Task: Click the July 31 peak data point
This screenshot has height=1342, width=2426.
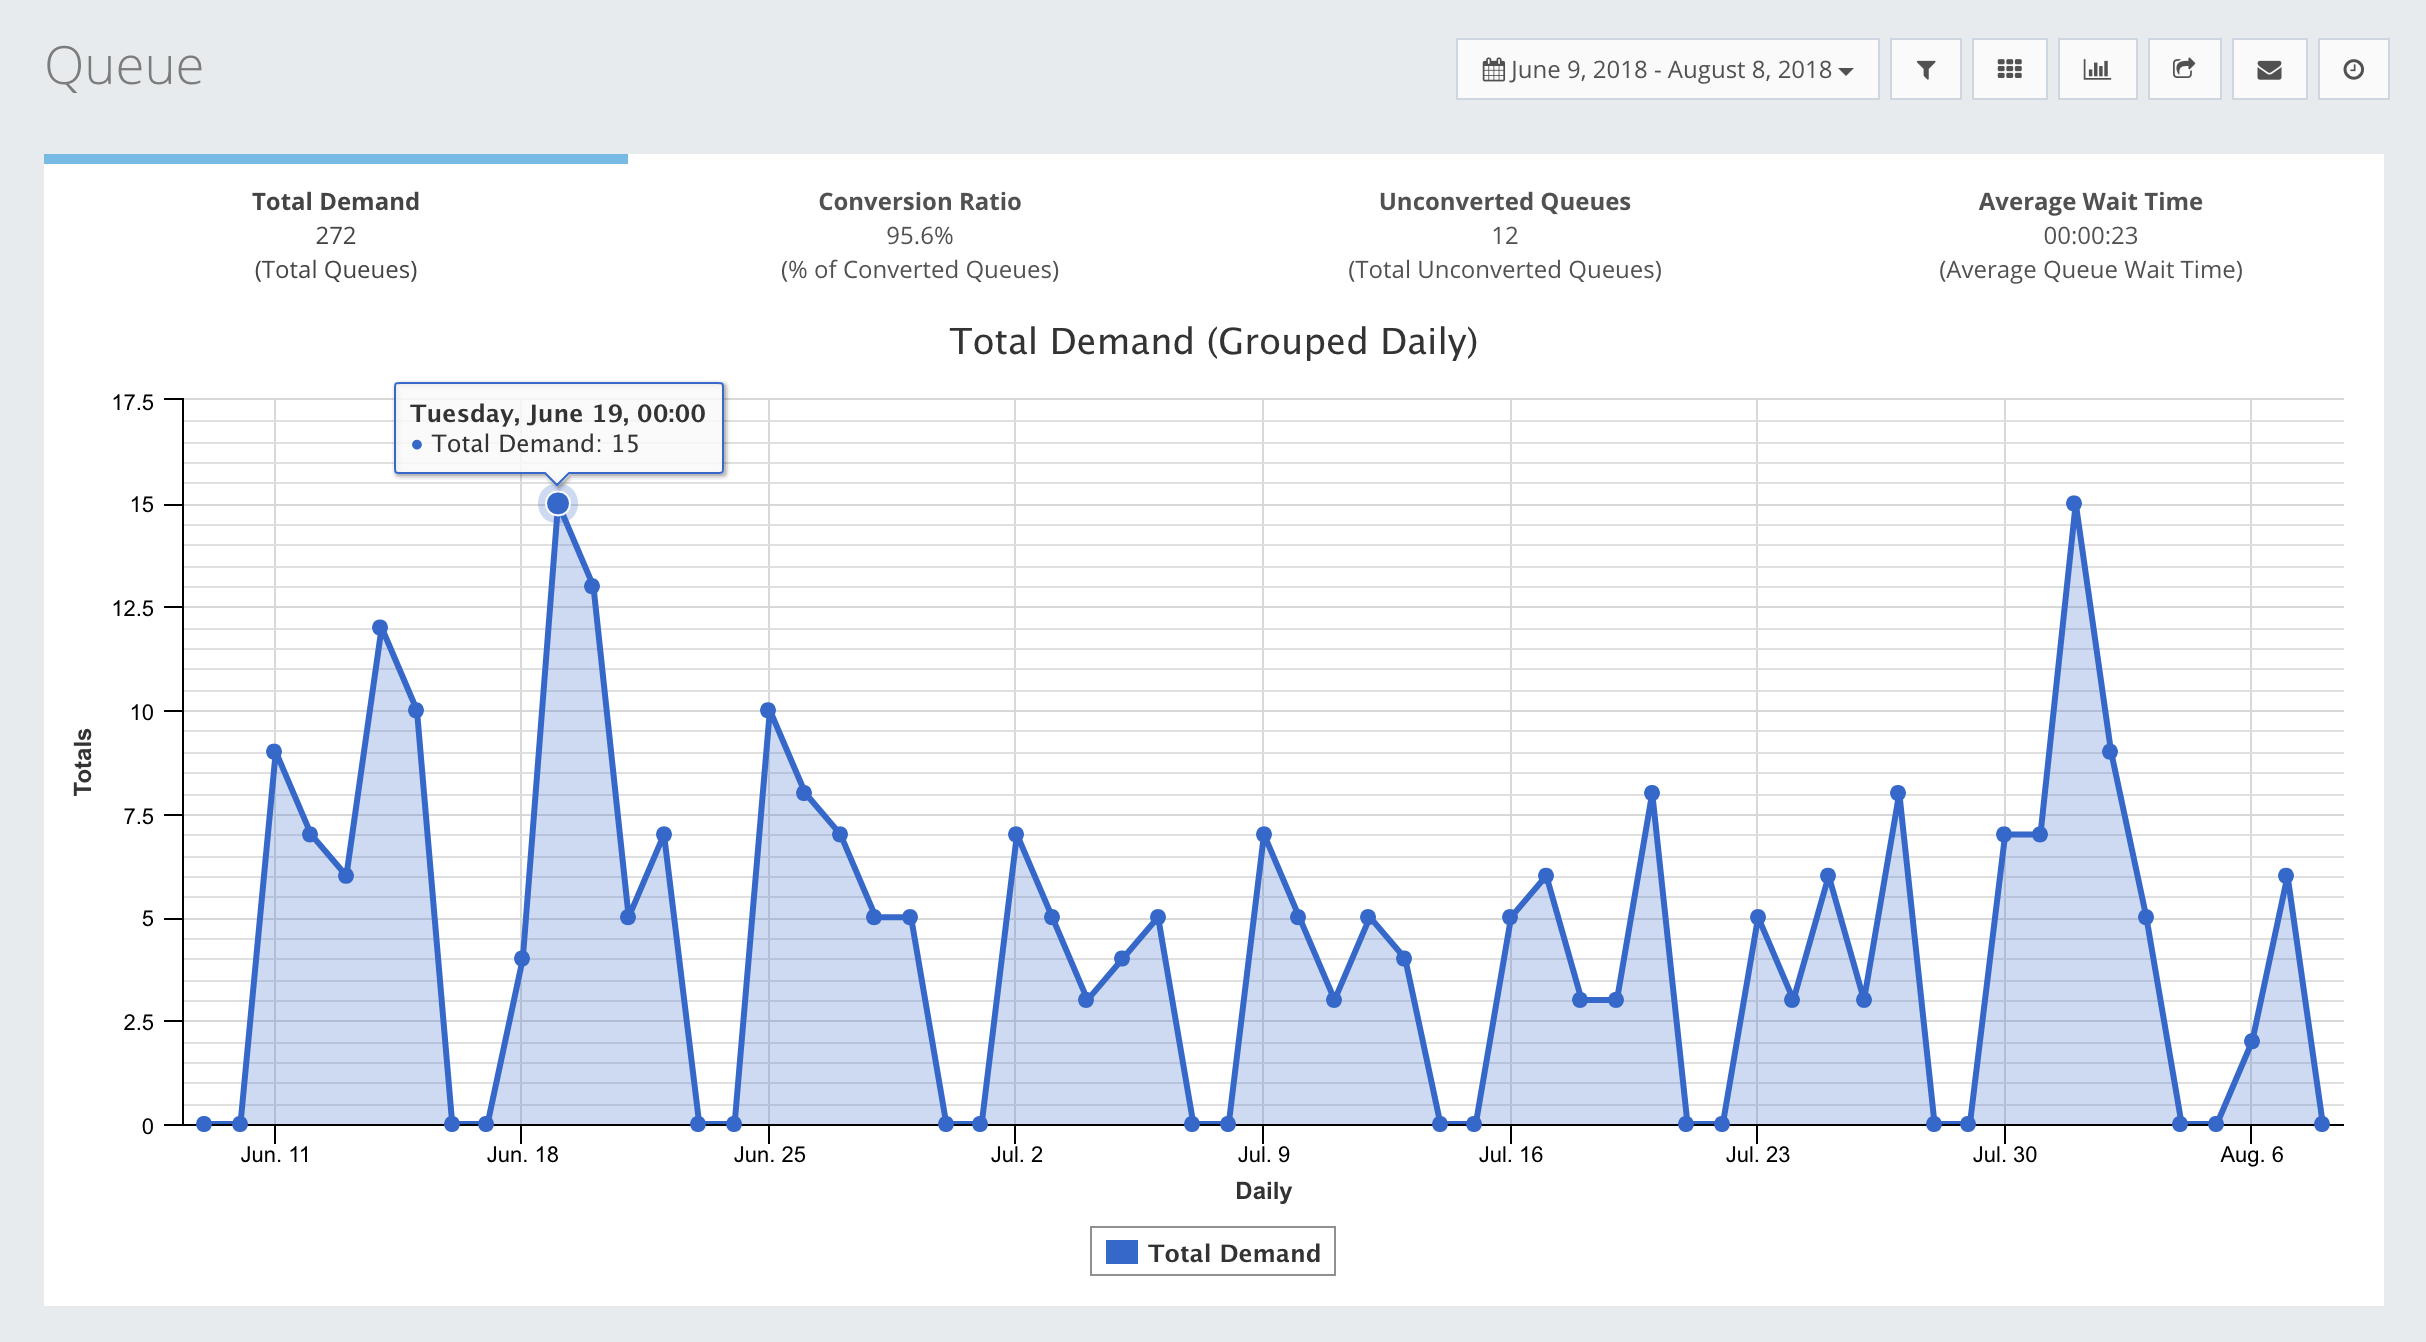Action: click(x=2074, y=504)
